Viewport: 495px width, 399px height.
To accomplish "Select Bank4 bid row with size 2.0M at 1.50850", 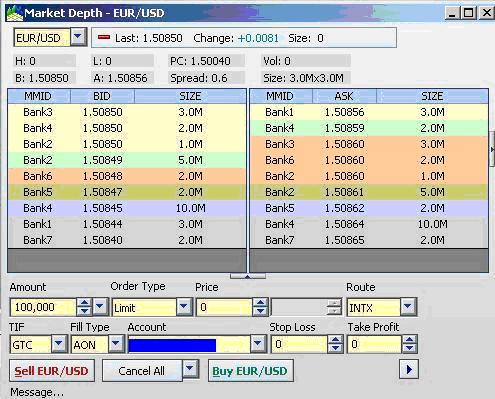I will click(x=127, y=128).
